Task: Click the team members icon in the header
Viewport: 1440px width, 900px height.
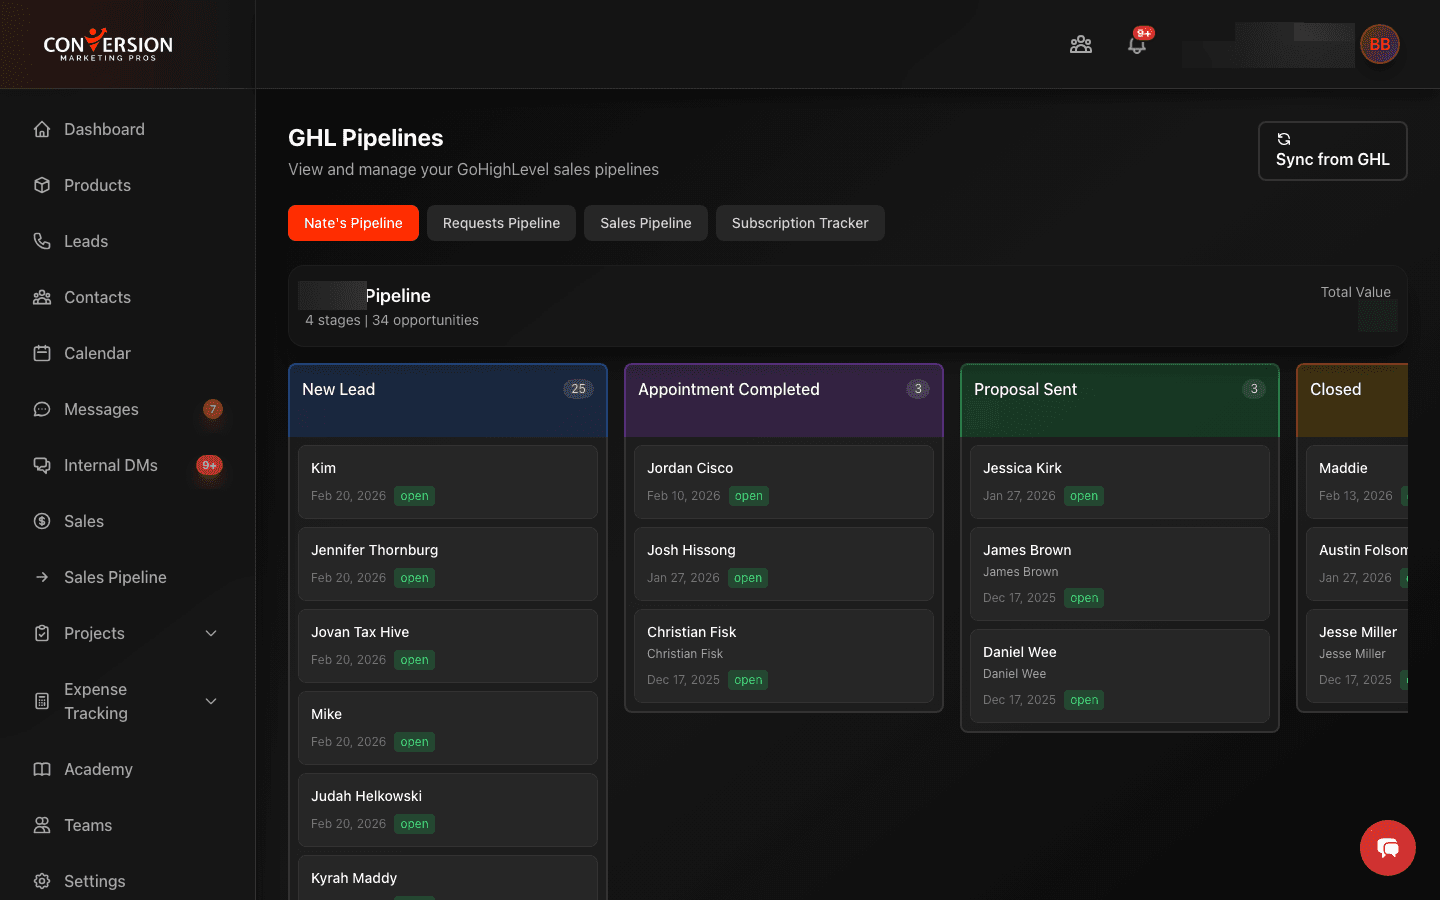Action: (x=1081, y=44)
